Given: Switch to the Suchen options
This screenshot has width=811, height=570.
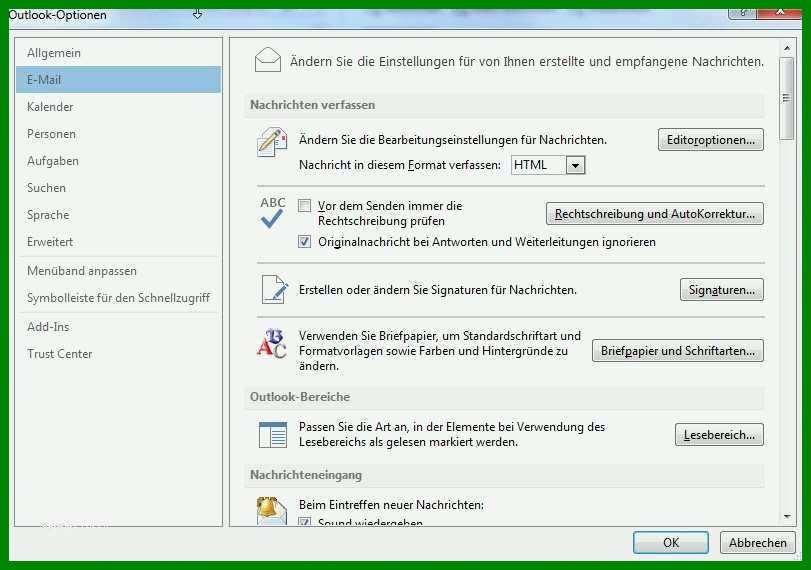Looking at the screenshot, I should click(x=118, y=188).
